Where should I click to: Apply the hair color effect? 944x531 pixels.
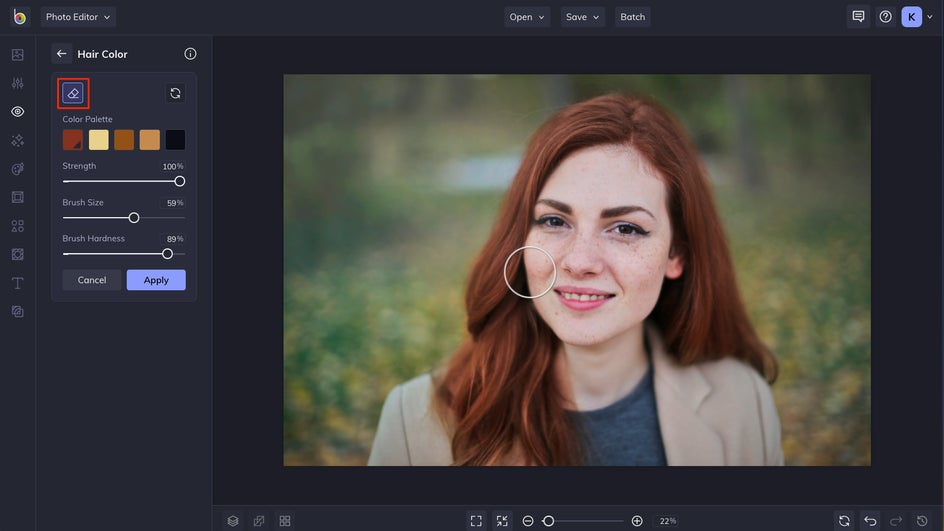click(x=156, y=280)
